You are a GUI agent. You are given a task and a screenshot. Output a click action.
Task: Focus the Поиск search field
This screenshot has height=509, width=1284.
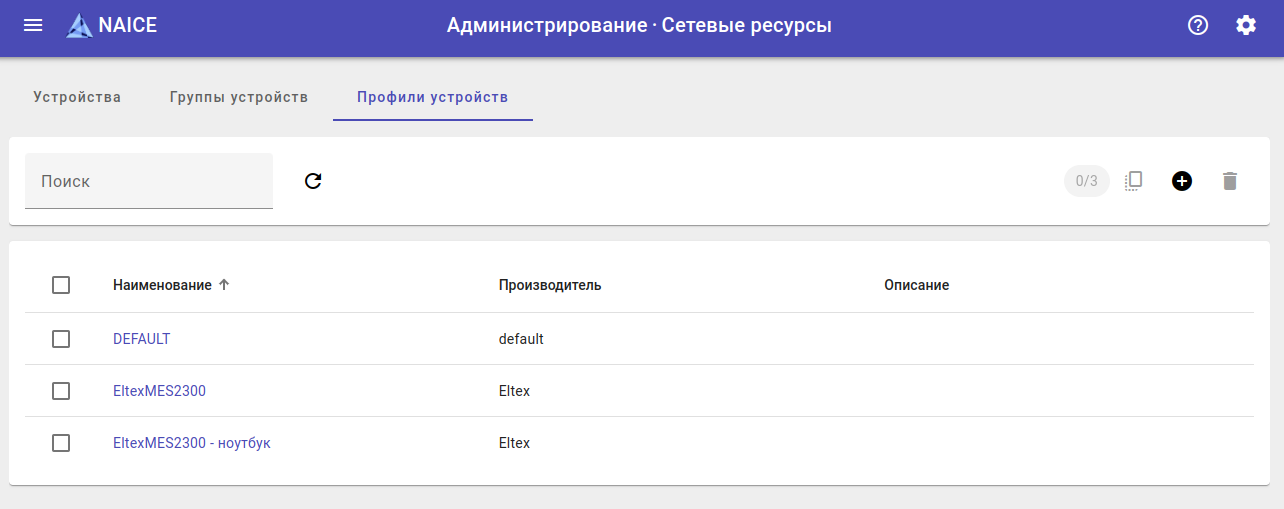[149, 181]
